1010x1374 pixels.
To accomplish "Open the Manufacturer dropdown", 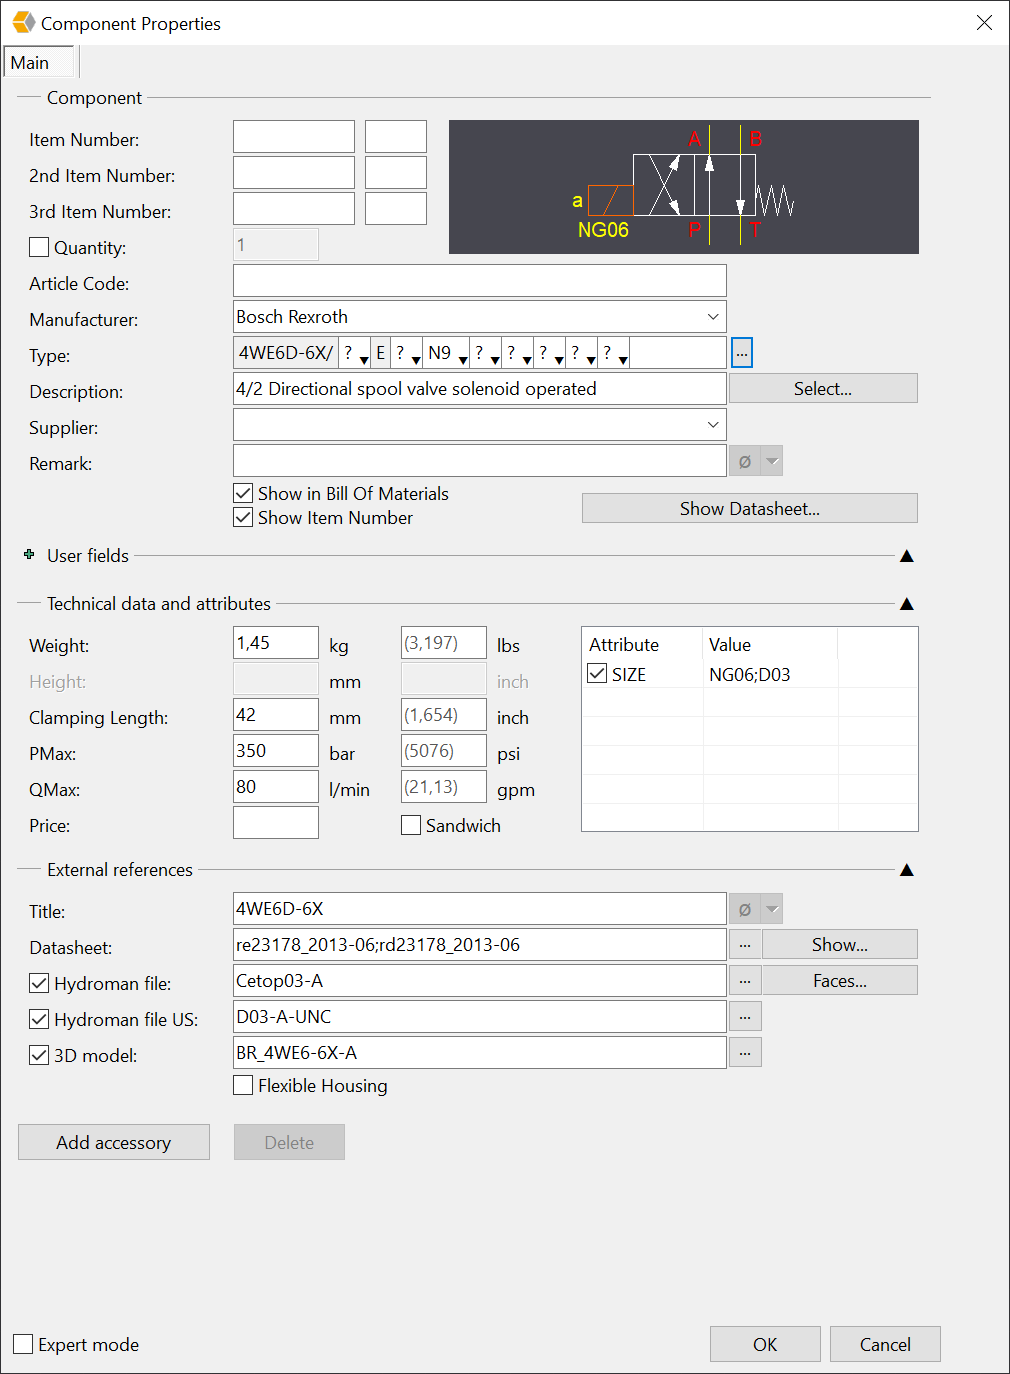I will [713, 316].
